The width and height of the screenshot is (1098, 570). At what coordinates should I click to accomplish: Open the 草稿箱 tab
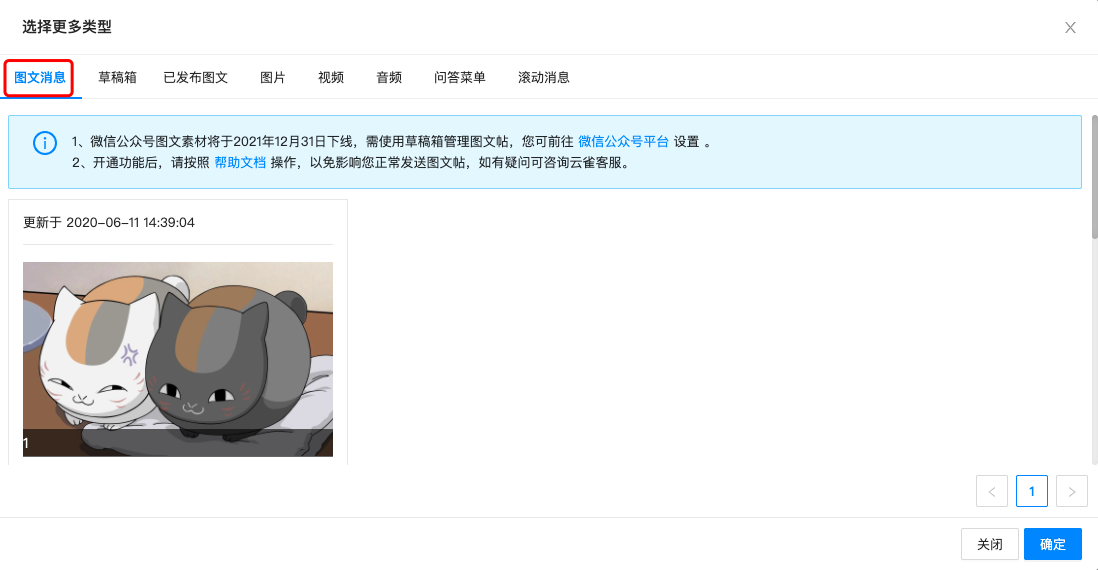point(117,78)
